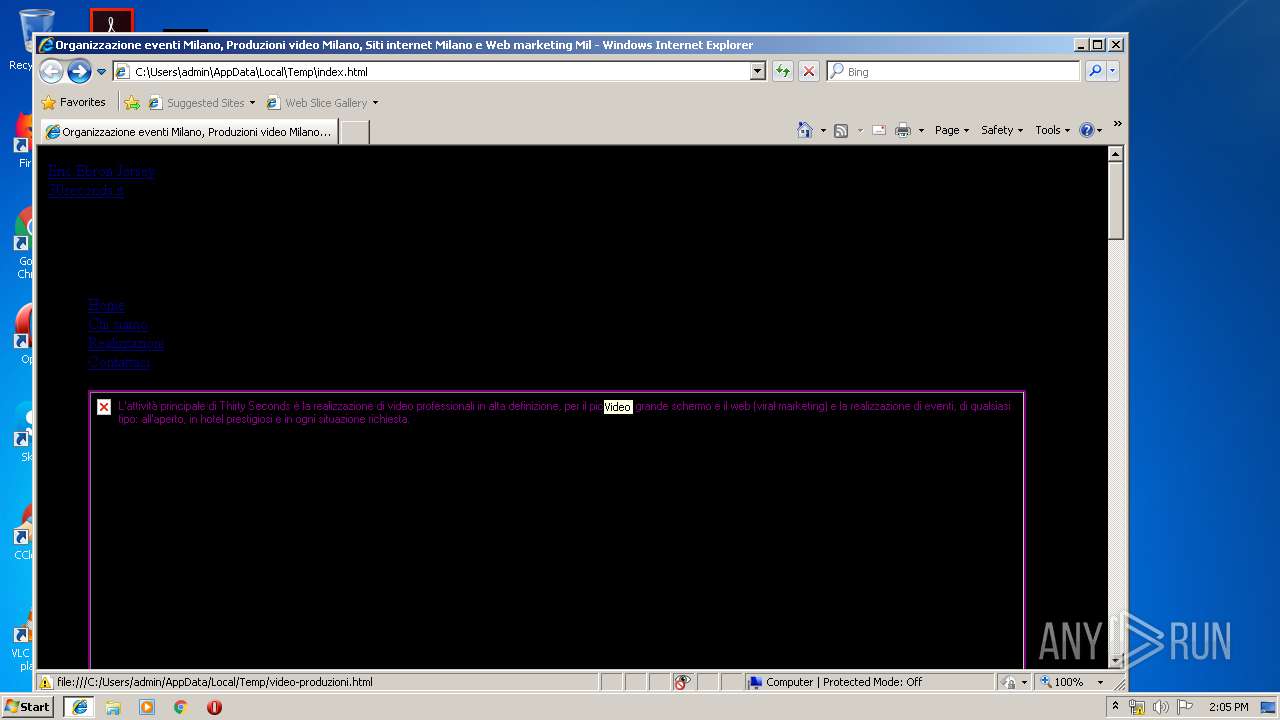Image resolution: width=1280 pixels, height=720 pixels.
Task: Click the blocked content status bar icon
Action: coord(683,682)
